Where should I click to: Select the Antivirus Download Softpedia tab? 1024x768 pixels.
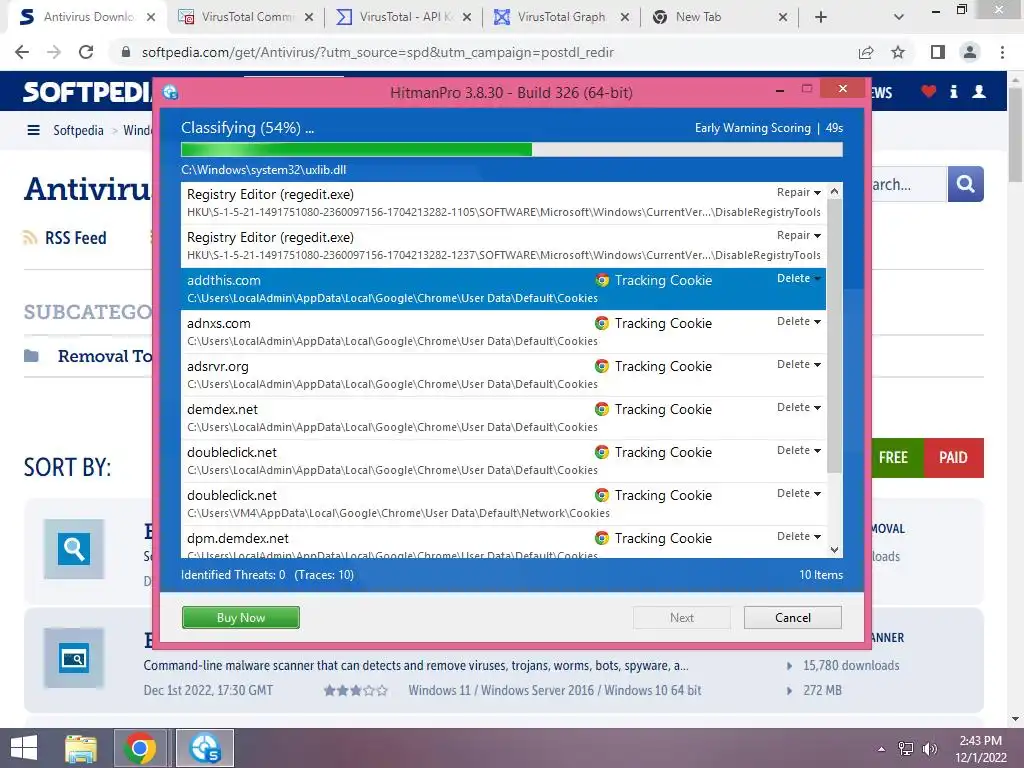click(x=88, y=17)
